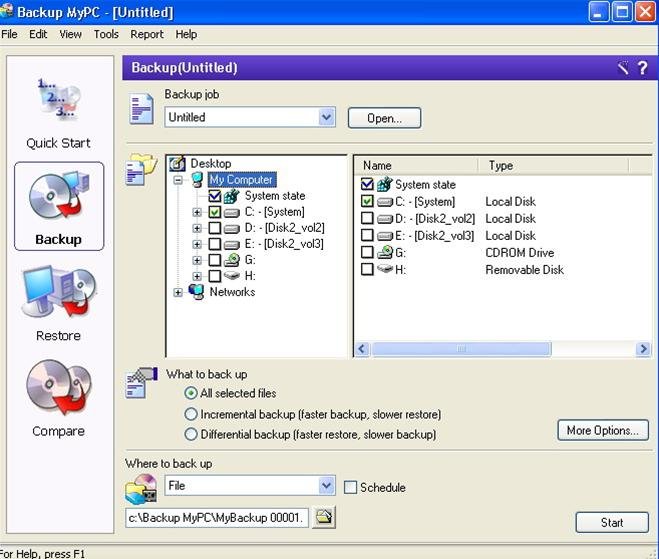The image size is (659, 559).
Task: Click the question mark help icon
Action: coord(642,68)
